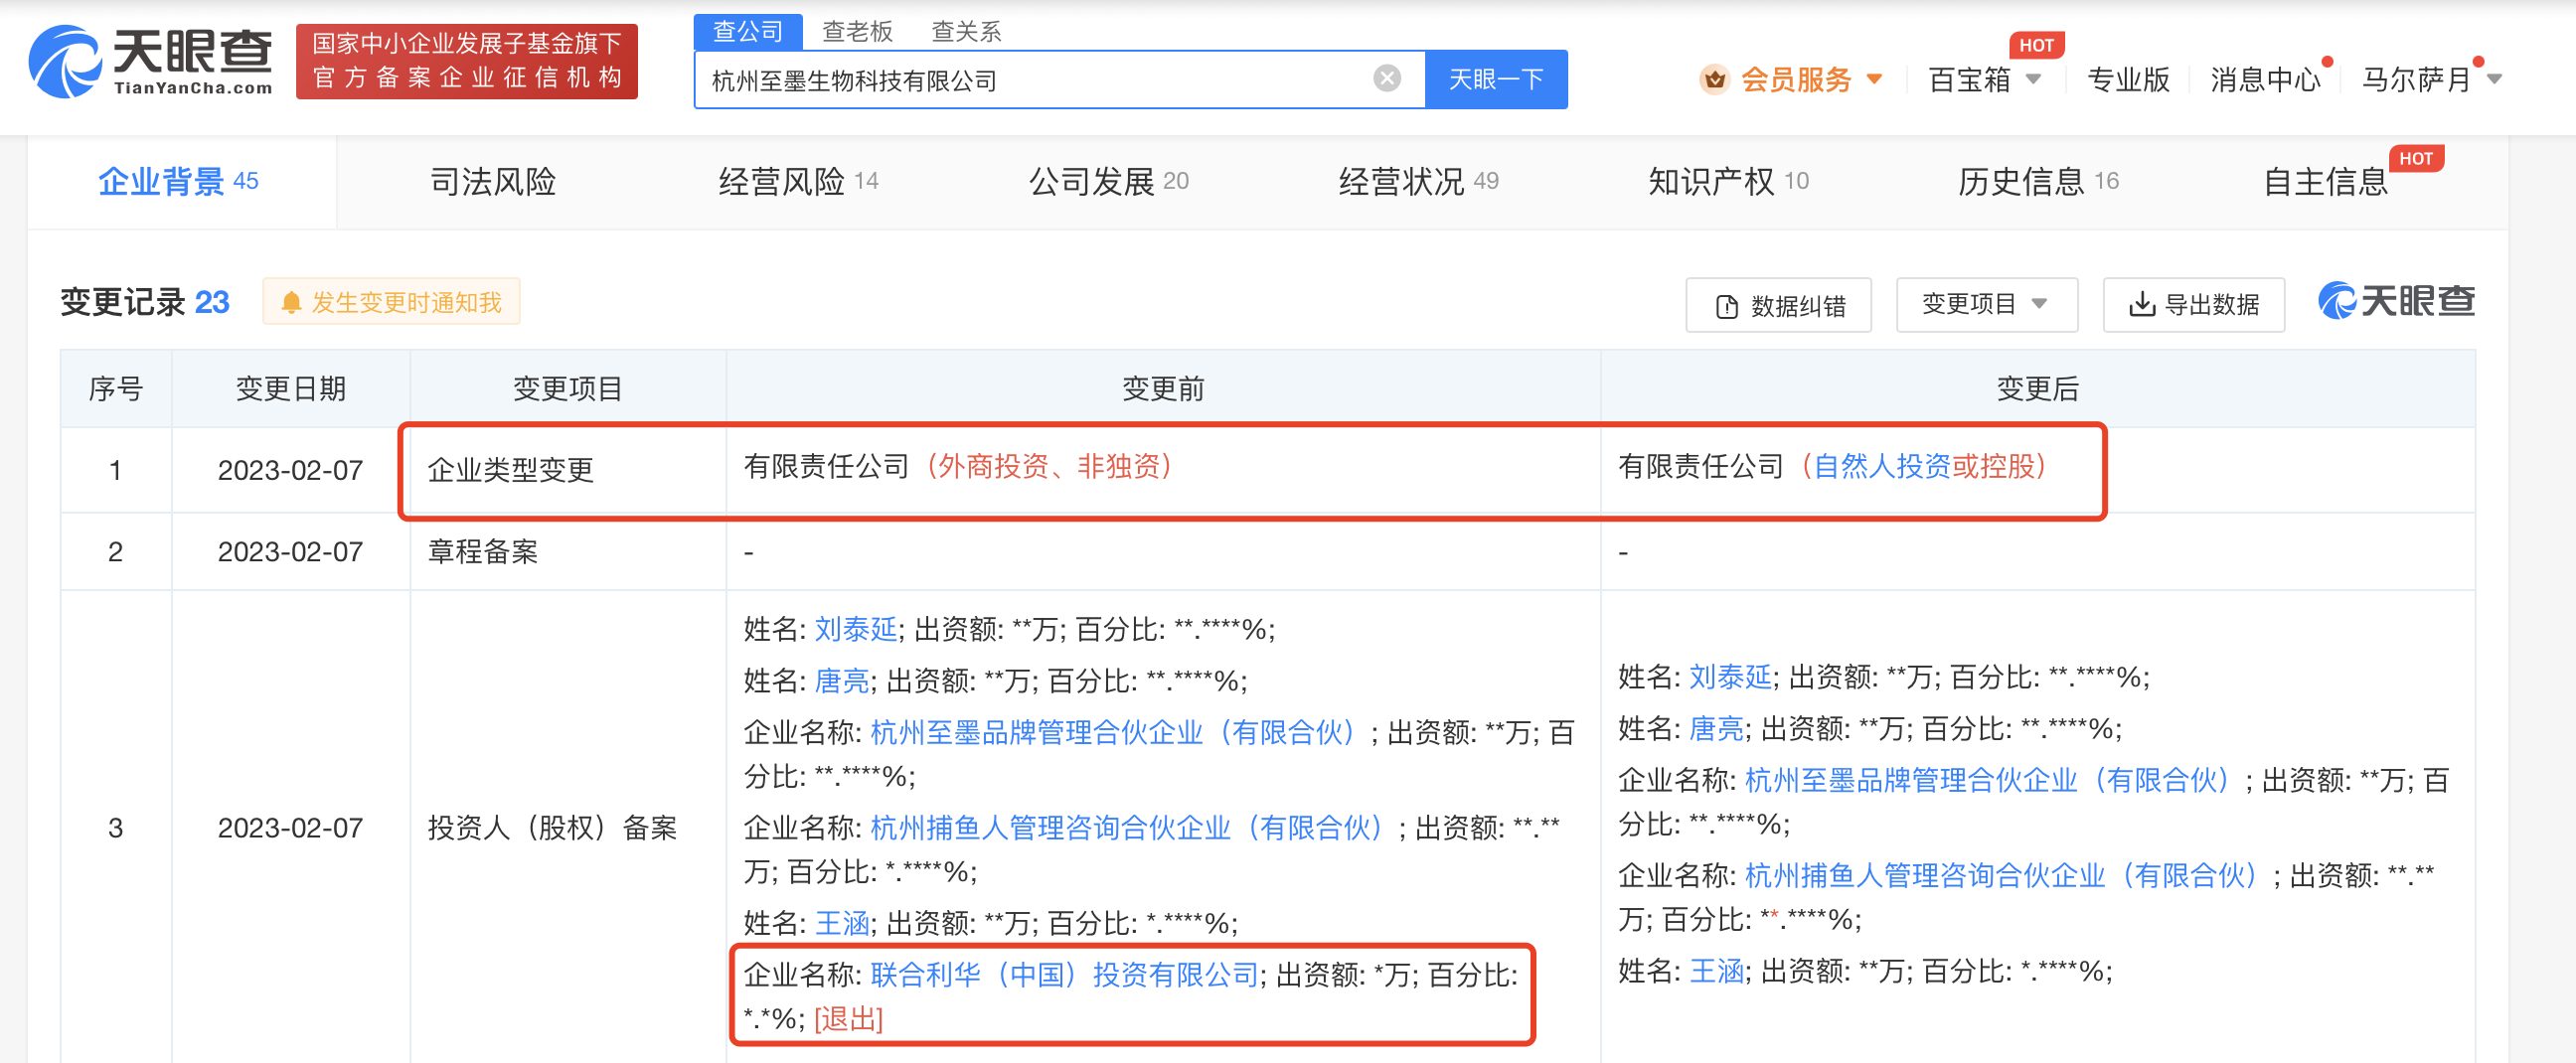The image size is (2576, 1063).
Task: Open the 变更项目 filter dropdown
Action: coord(1986,304)
